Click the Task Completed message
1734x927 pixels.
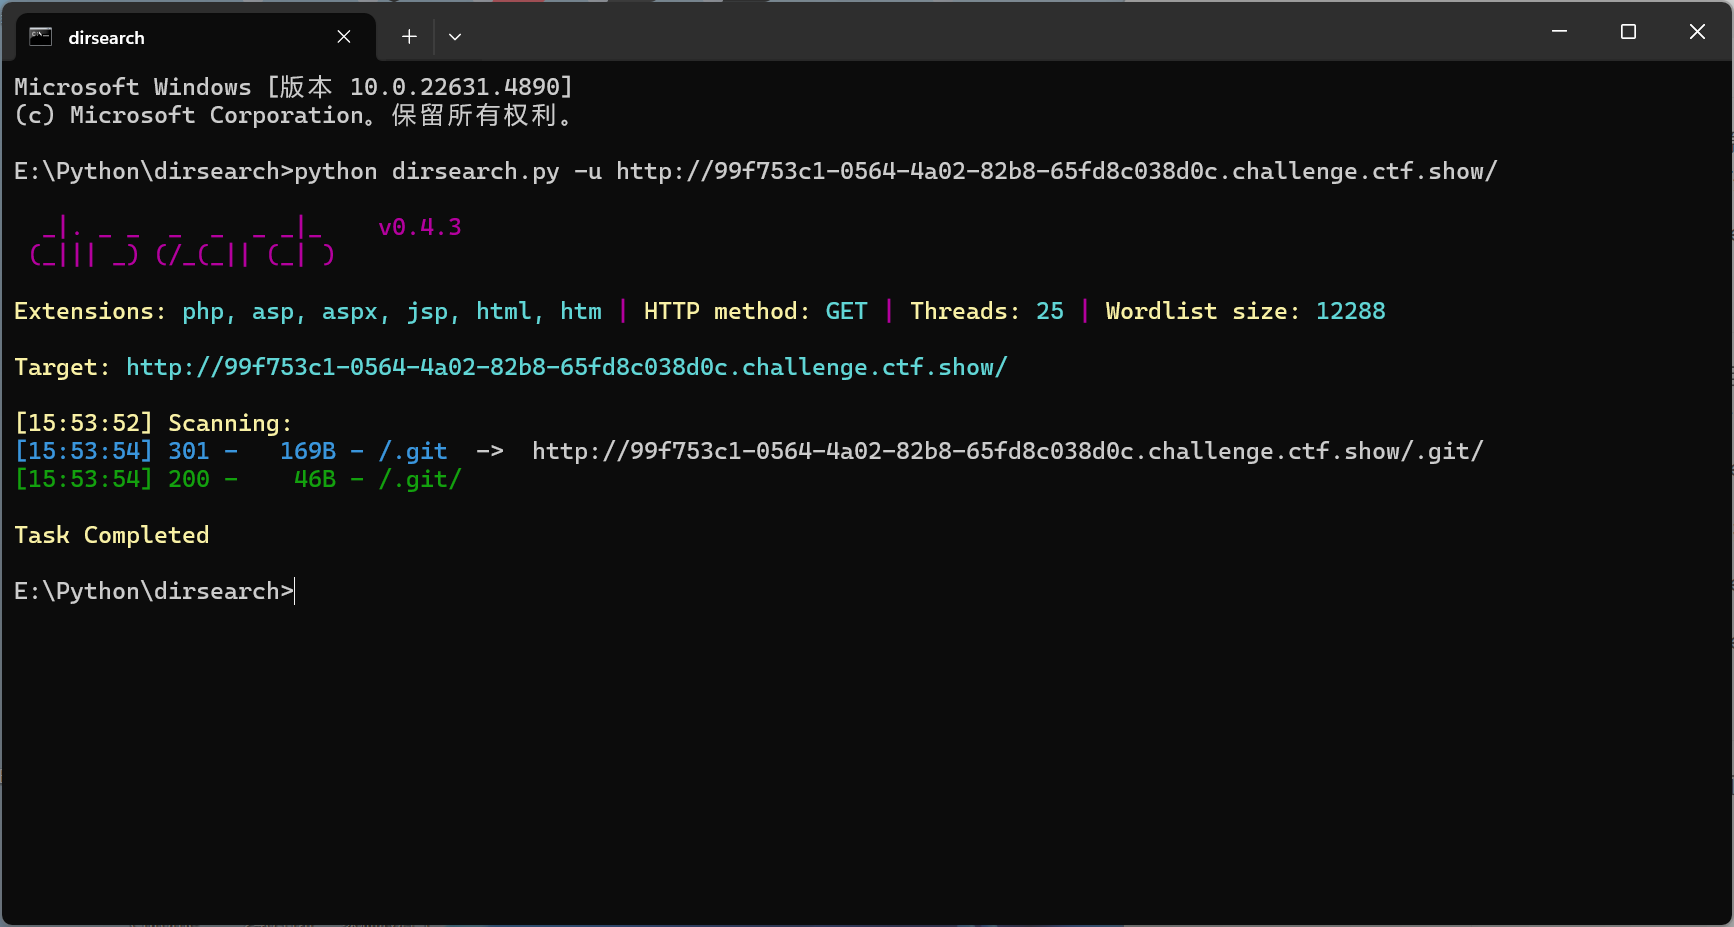coord(111,535)
